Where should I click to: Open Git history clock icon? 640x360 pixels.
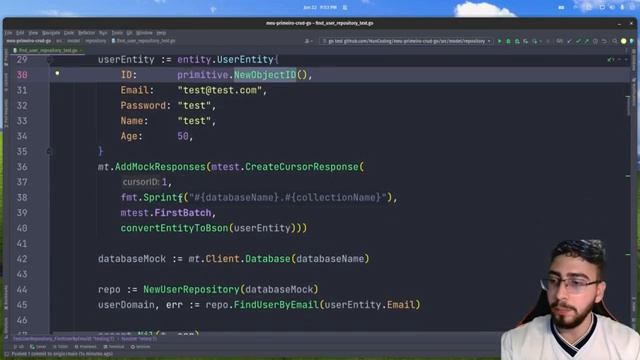click(x=596, y=41)
